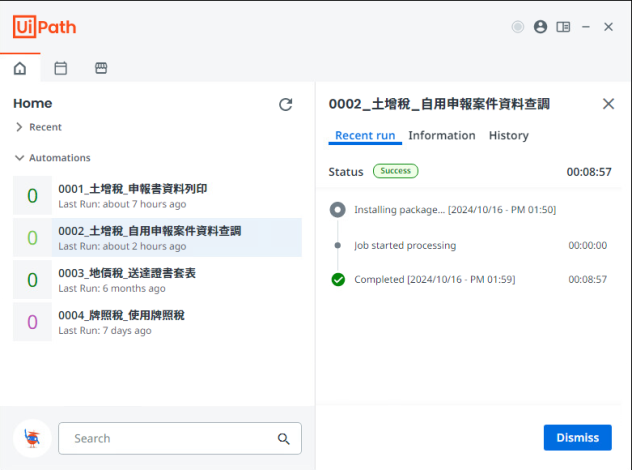Image resolution: width=632 pixels, height=470 pixels.
Task: Close the automation details panel
Action: 608,104
